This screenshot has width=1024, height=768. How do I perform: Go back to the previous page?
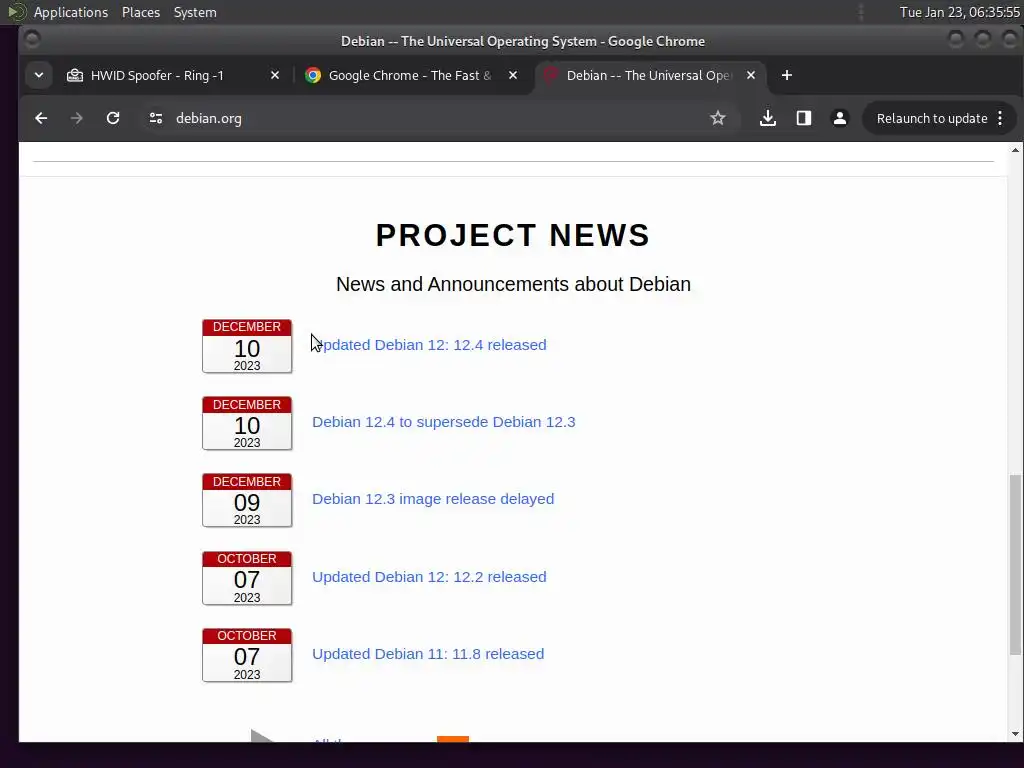pos(41,118)
